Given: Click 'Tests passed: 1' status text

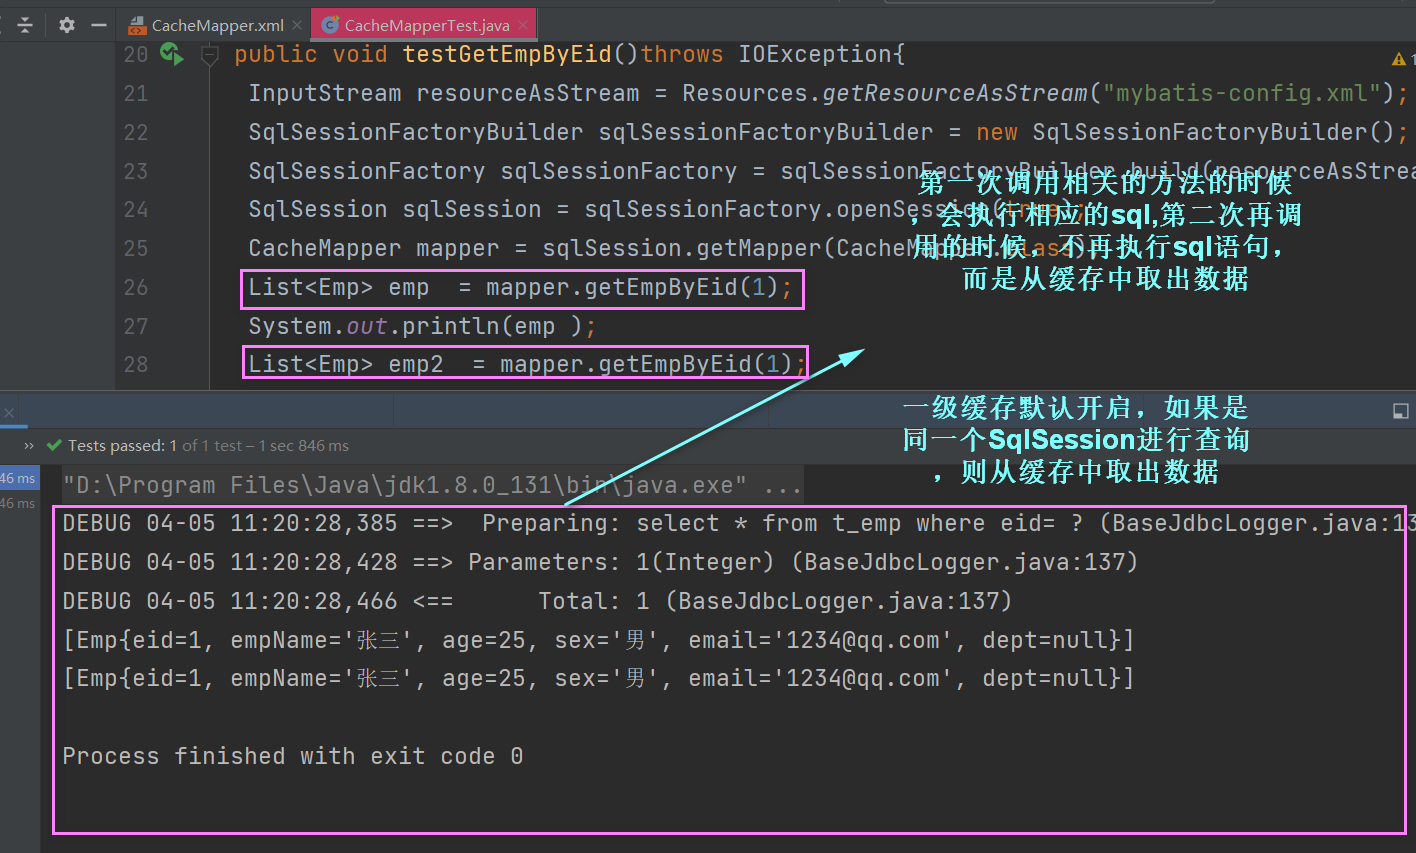Looking at the screenshot, I should click(122, 446).
